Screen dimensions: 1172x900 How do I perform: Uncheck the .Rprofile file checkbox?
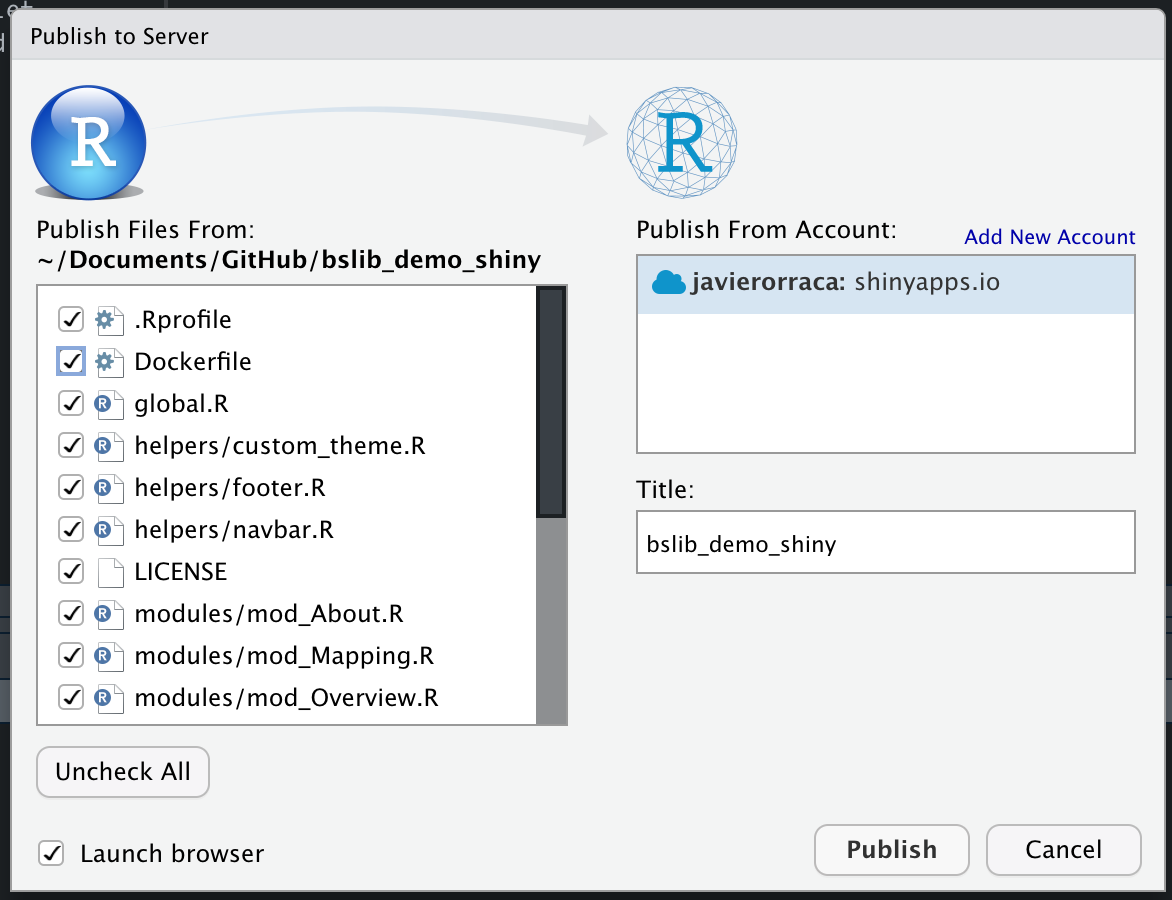(71, 320)
